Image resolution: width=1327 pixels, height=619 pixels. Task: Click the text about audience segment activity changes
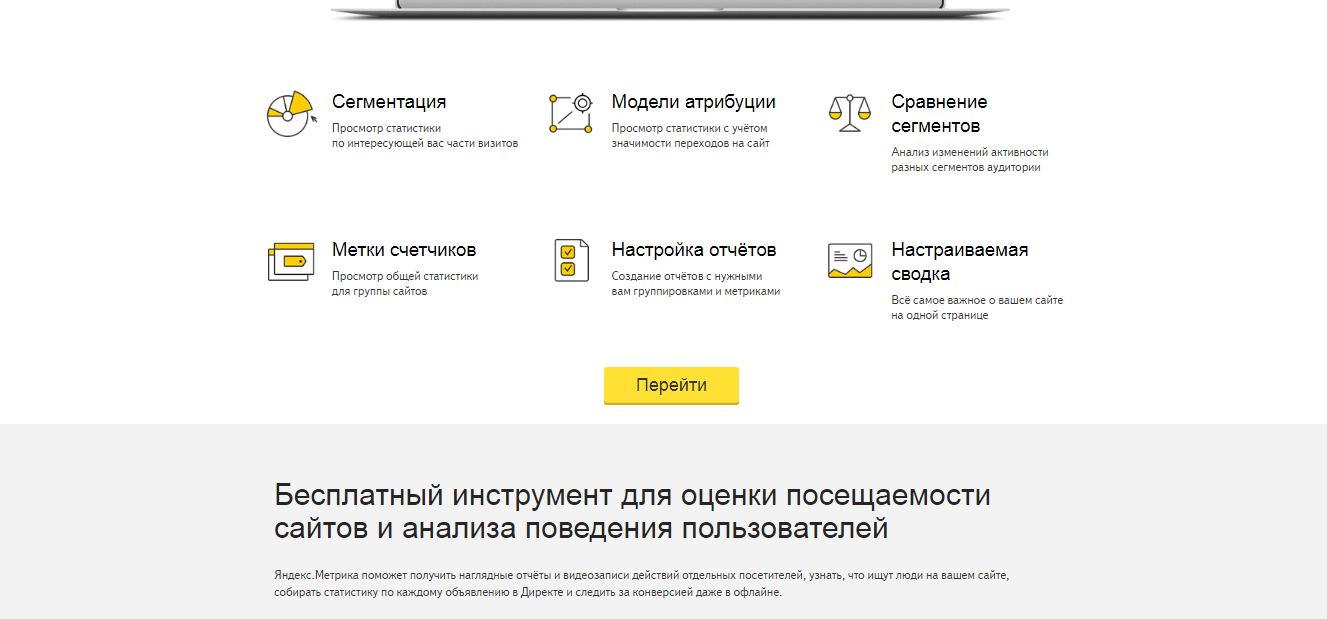tap(969, 160)
